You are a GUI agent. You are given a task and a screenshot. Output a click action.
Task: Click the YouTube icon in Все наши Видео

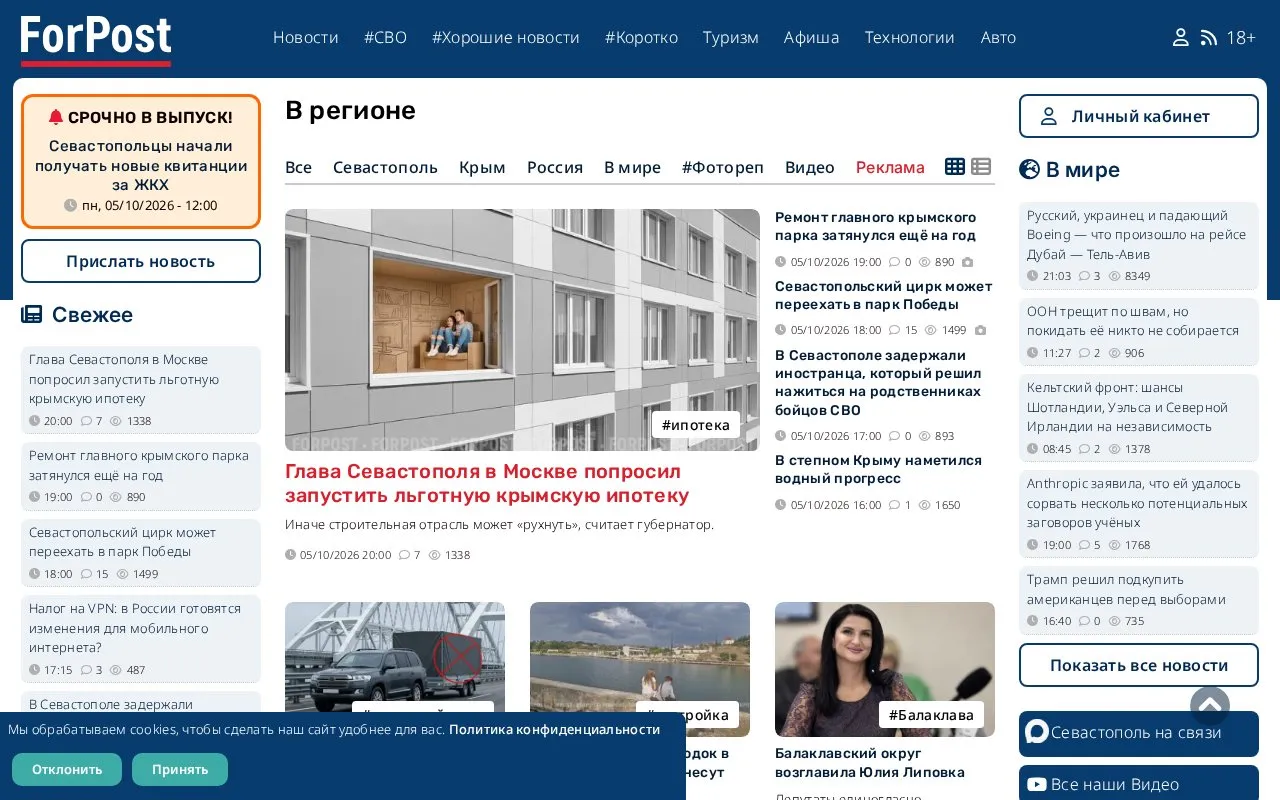coord(1037,785)
